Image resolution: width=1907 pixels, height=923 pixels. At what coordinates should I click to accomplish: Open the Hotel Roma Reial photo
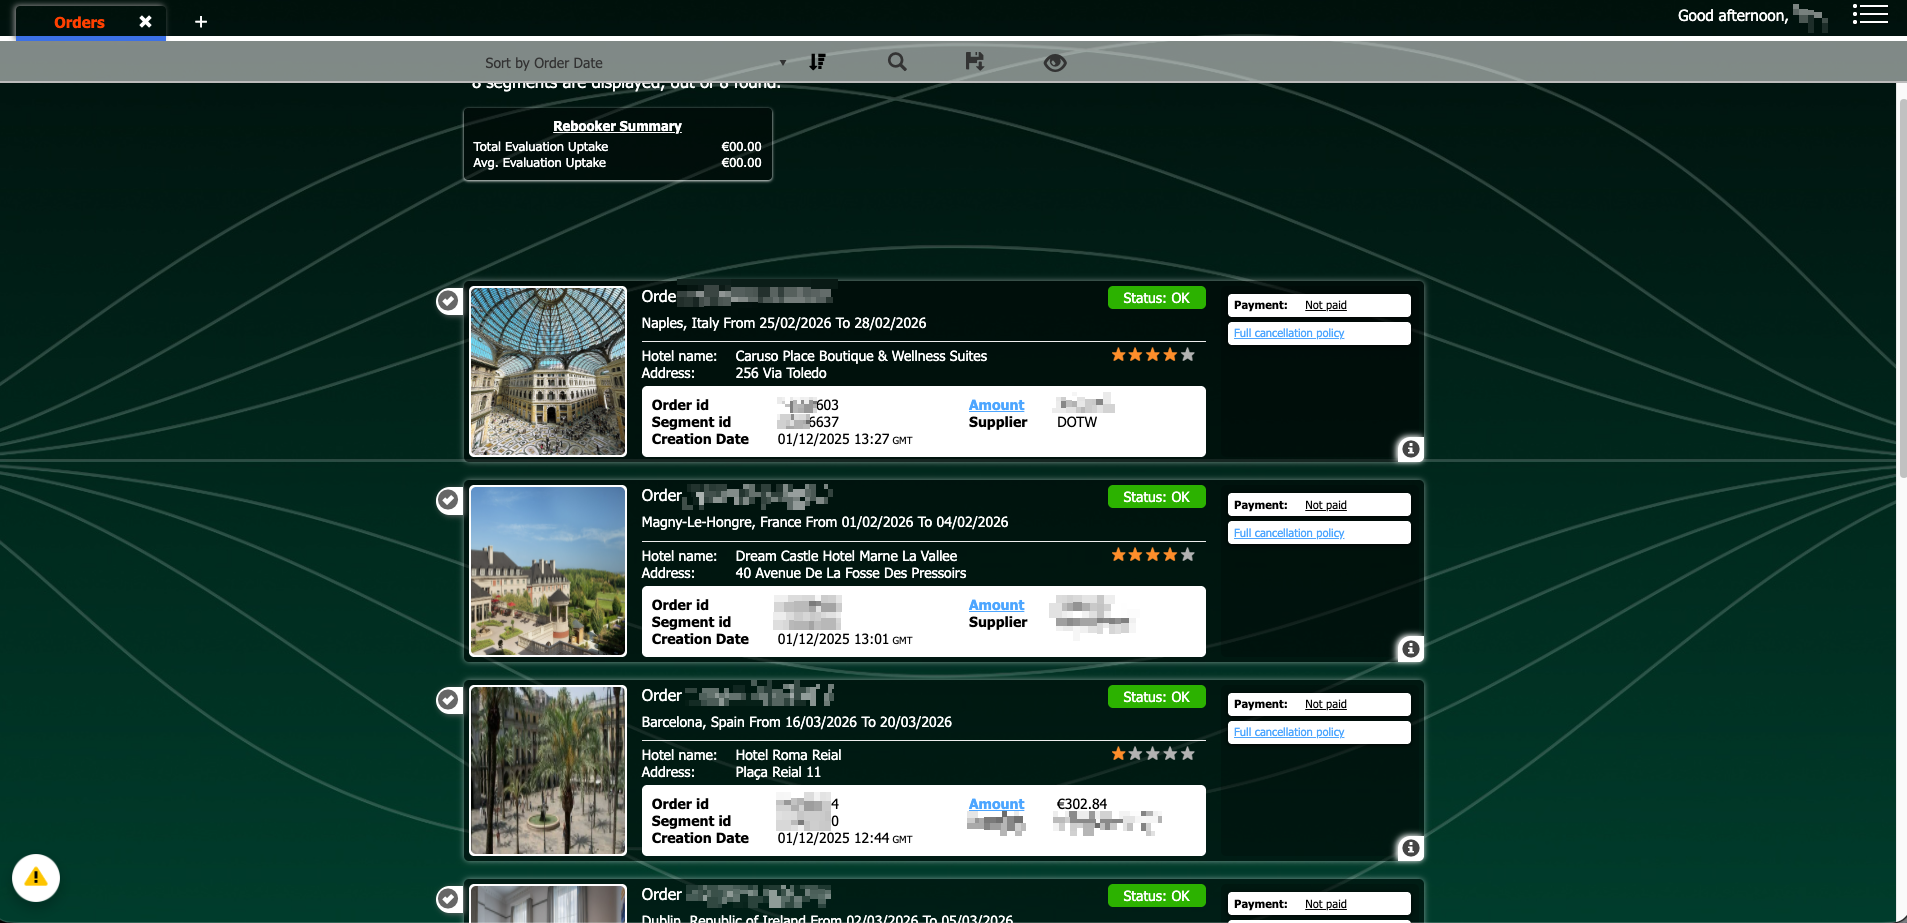click(x=548, y=770)
